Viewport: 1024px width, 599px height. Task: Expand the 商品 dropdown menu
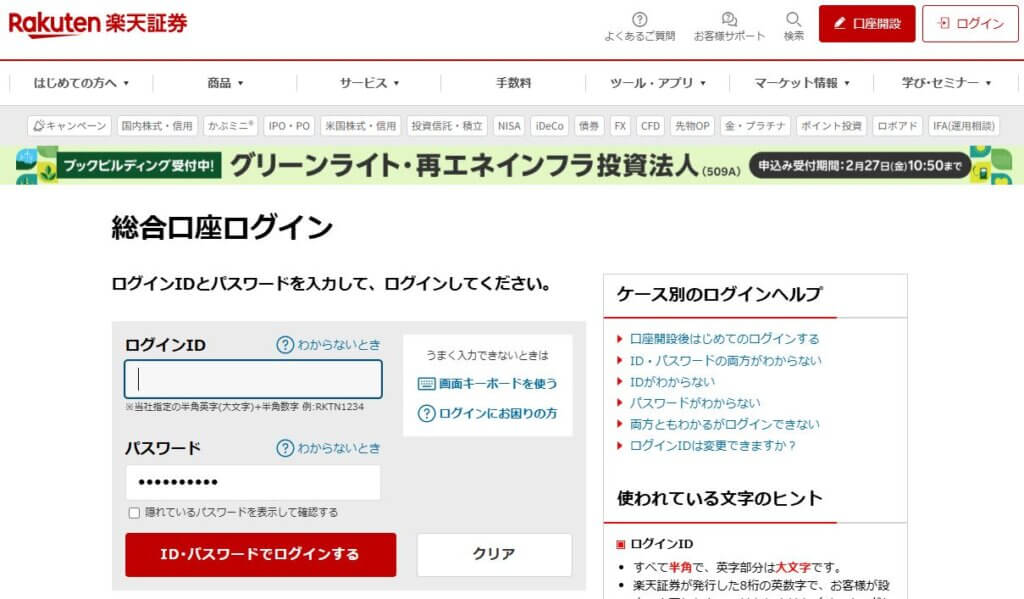(225, 83)
